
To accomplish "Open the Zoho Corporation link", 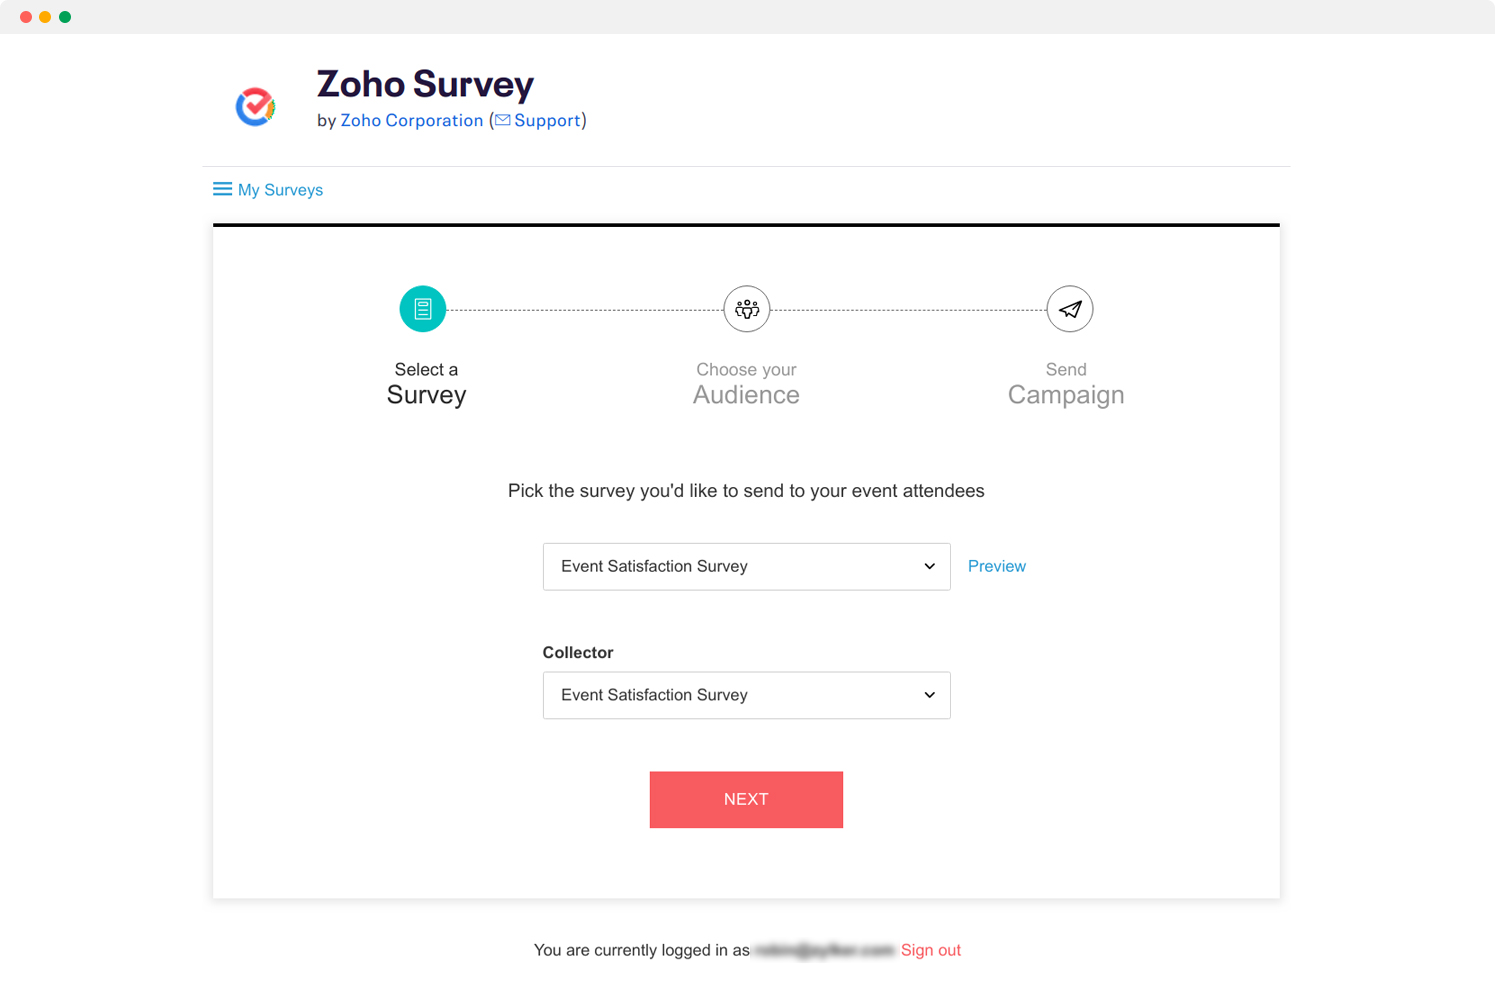I will (412, 120).
